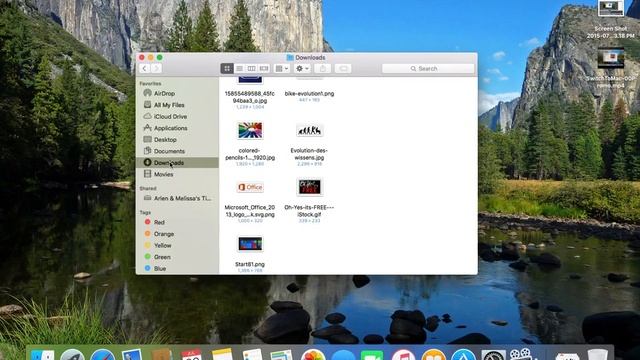Open iBooks from the Dock
This screenshot has width=640, height=360.
point(433,355)
